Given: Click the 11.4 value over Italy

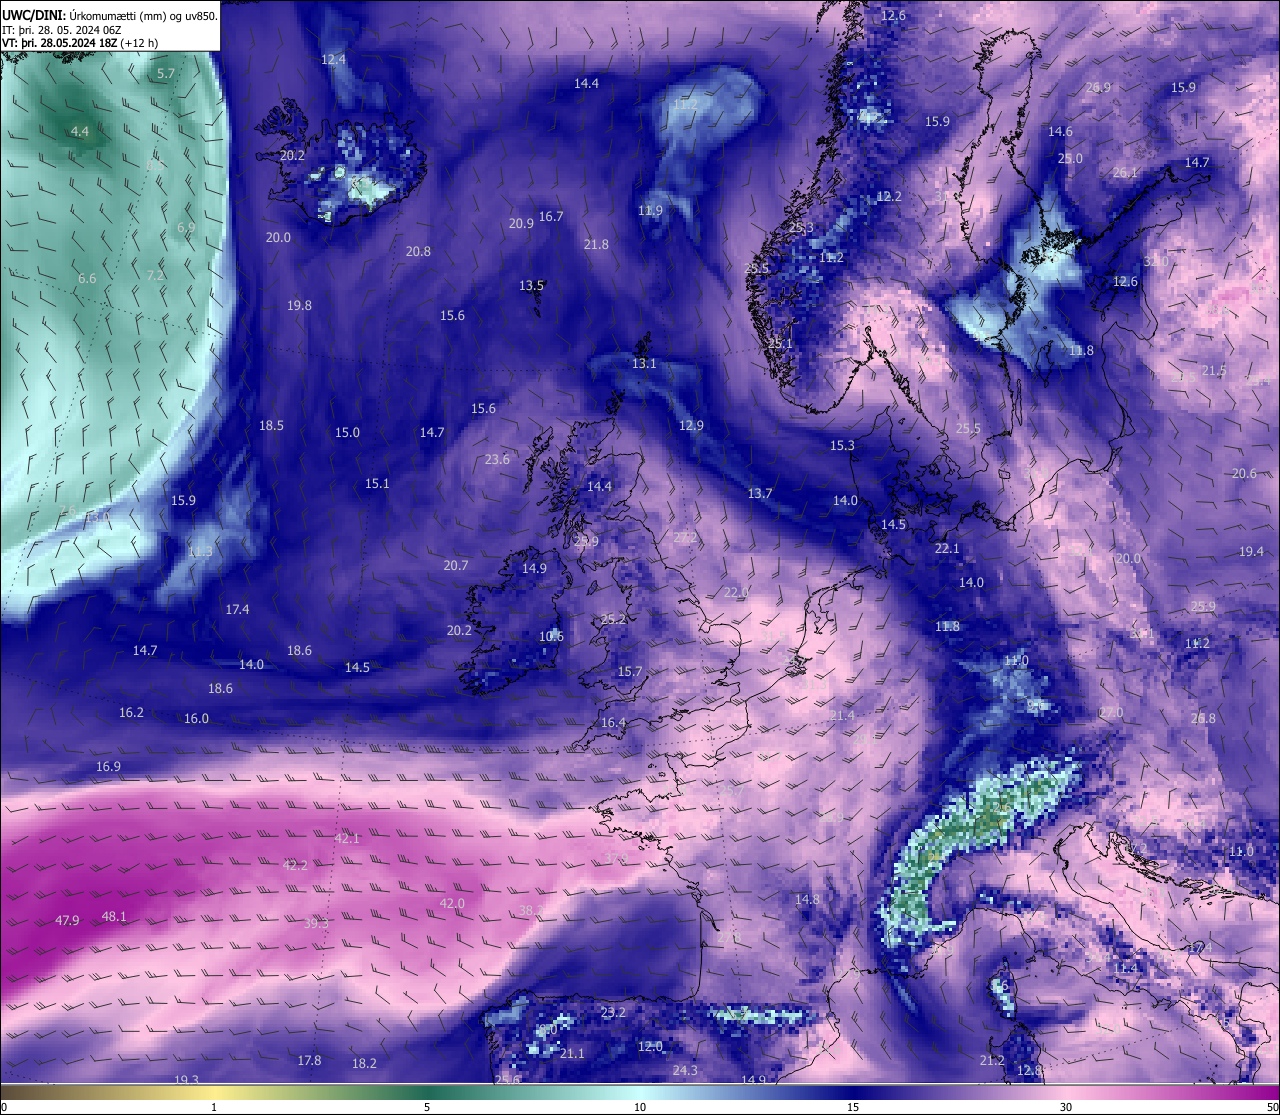Looking at the screenshot, I should (x=1126, y=967).
